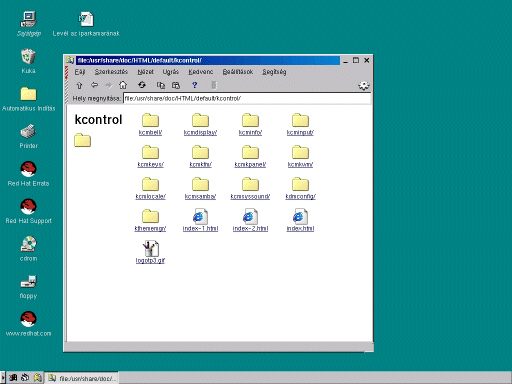This screenshot has height=384, width=512.
Task: Open the kcmbell folder icon
Action: point(150,120)
